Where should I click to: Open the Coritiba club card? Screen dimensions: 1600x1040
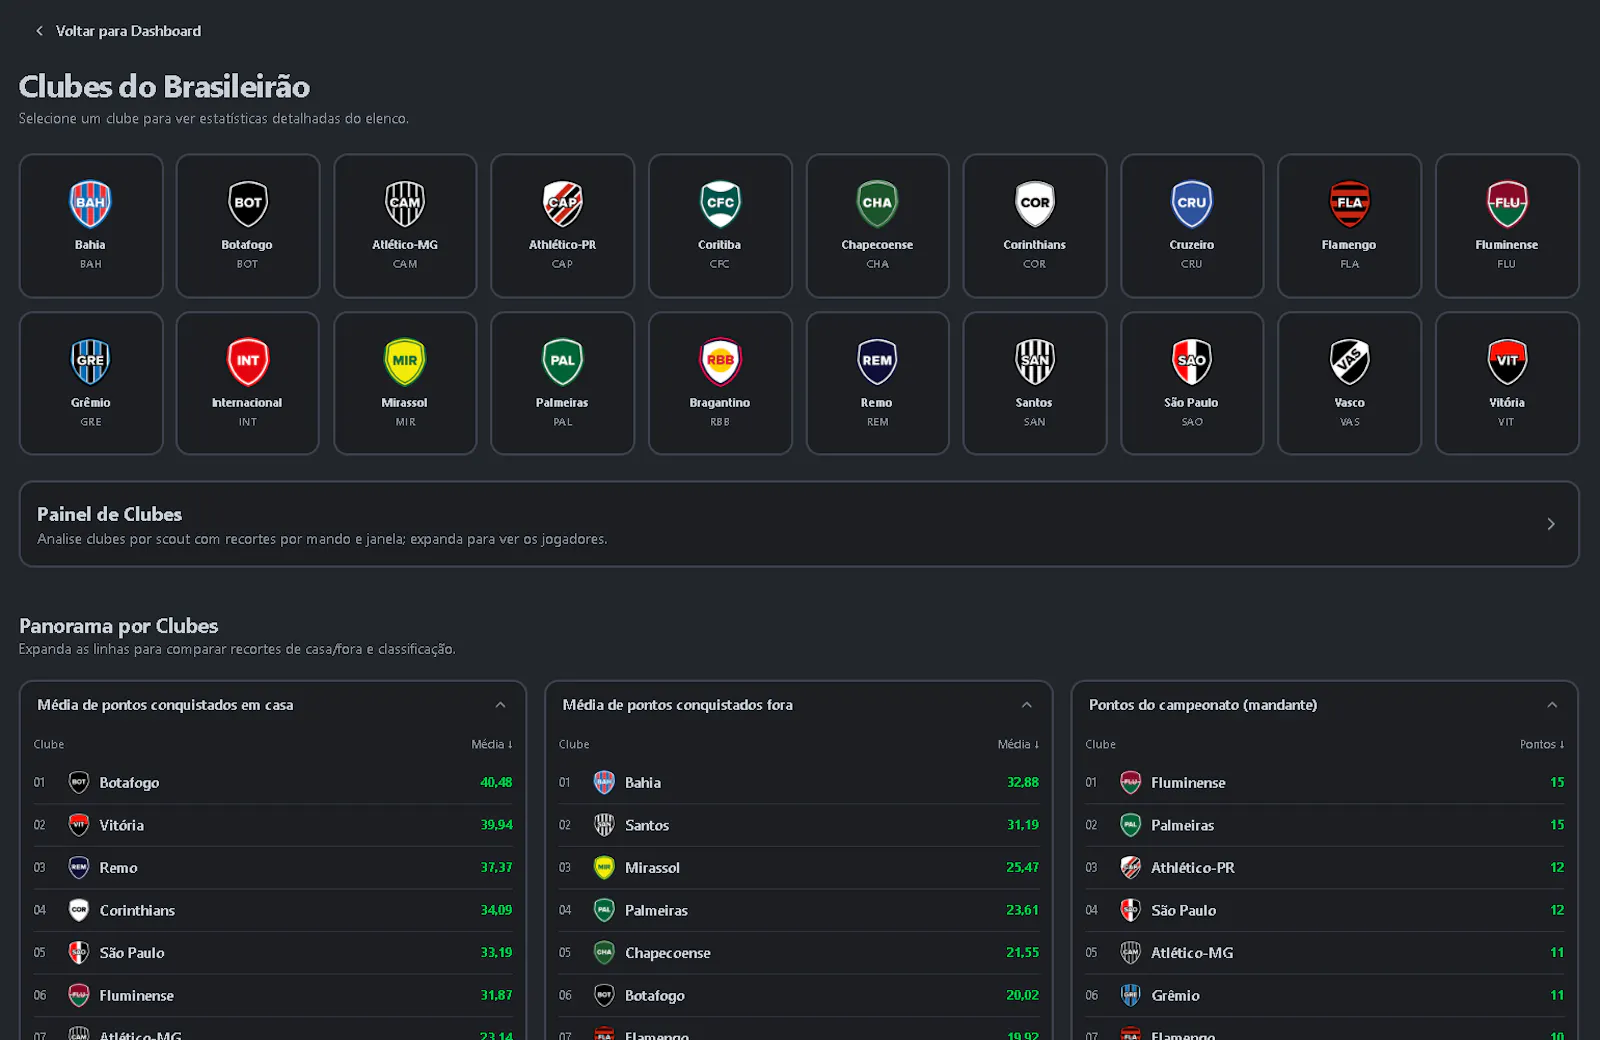[x=720, y=226]
